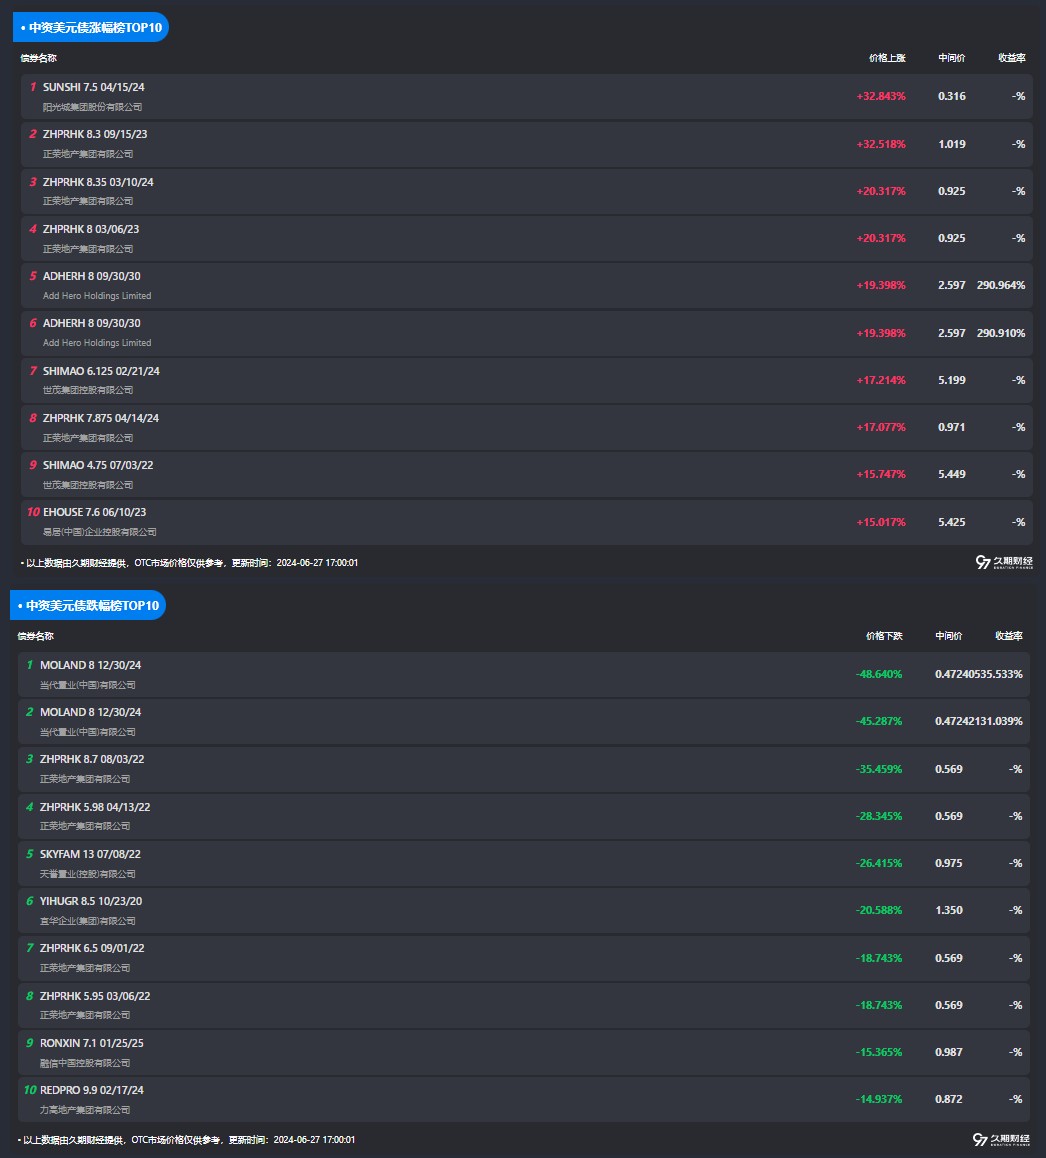Sort by the 价格下跌 column header

coord(884,636)
